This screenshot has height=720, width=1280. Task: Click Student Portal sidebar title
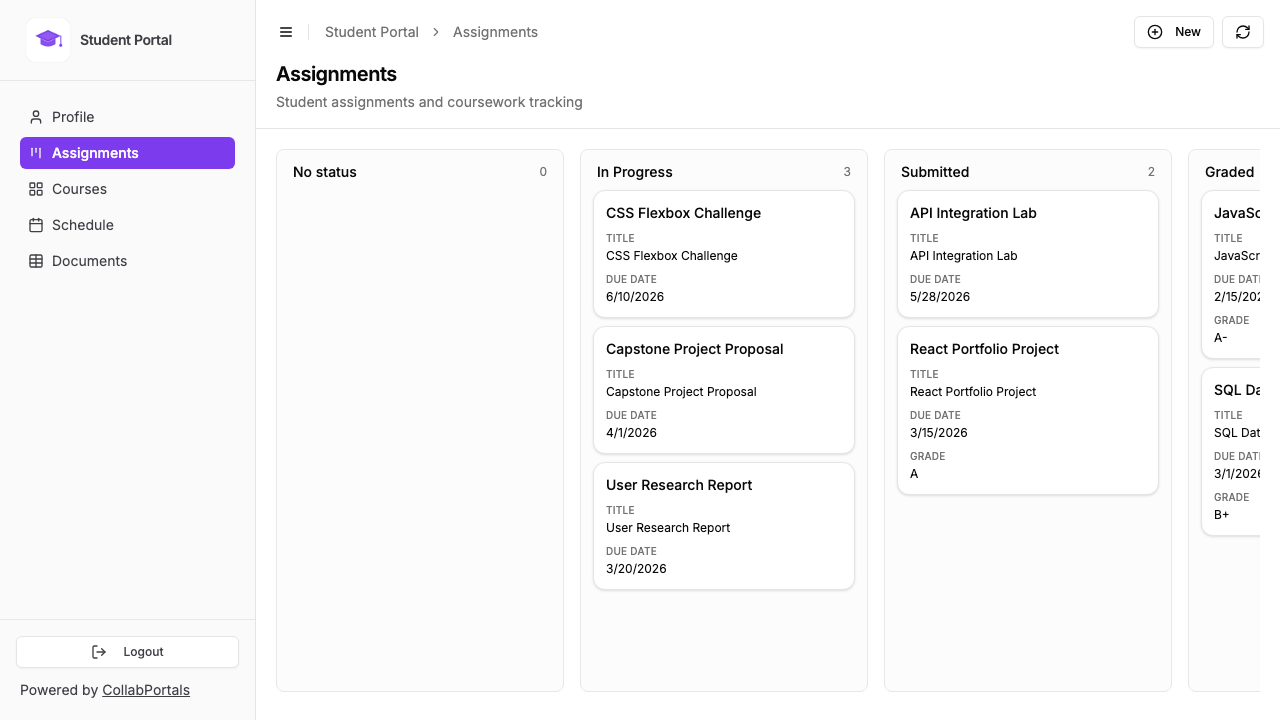coord(126,40)
